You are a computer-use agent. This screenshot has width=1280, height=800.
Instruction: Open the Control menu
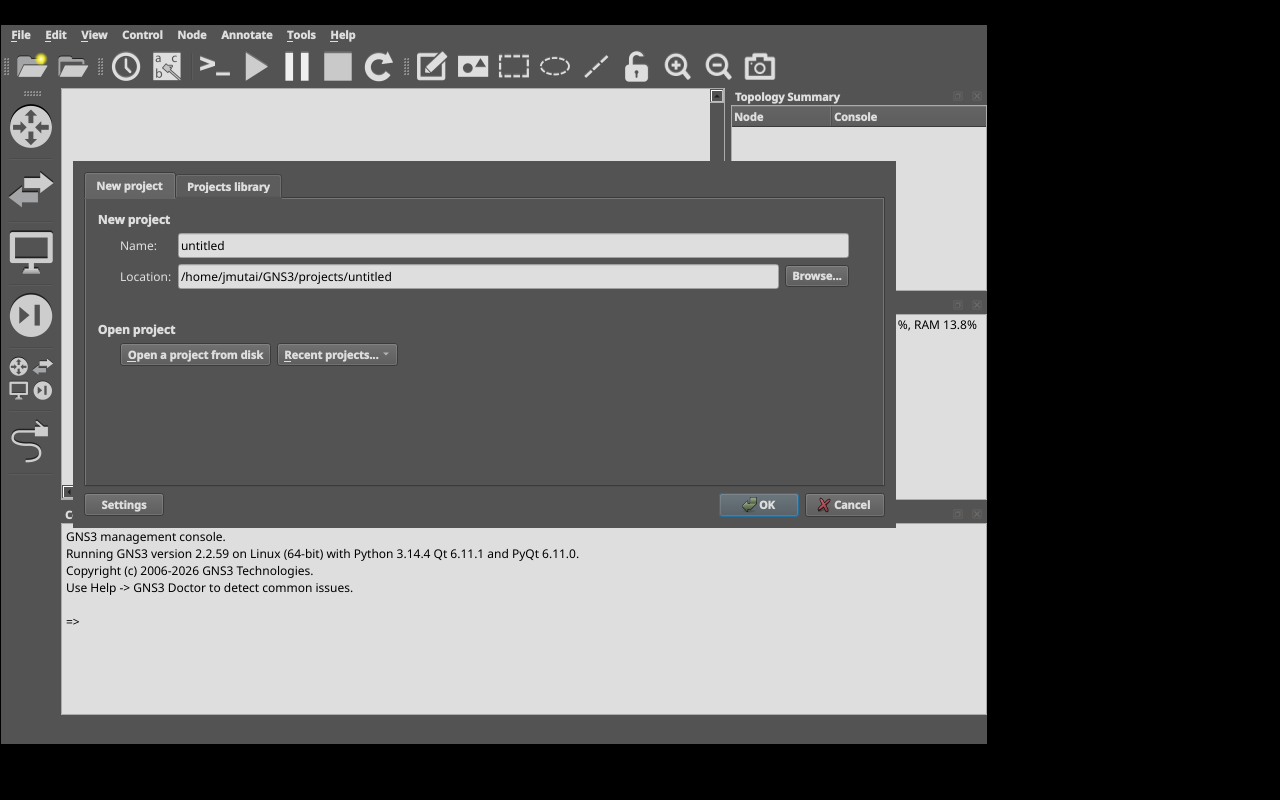point(142,35)
